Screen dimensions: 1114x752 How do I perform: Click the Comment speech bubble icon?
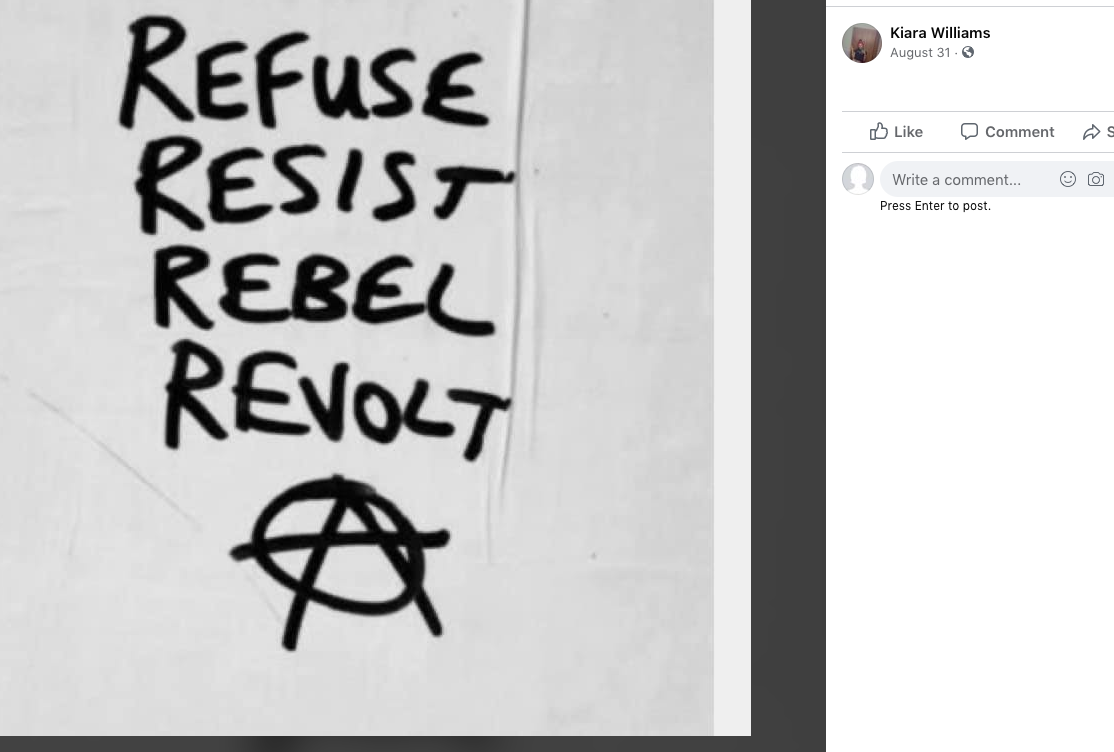(x=969, y=132)
